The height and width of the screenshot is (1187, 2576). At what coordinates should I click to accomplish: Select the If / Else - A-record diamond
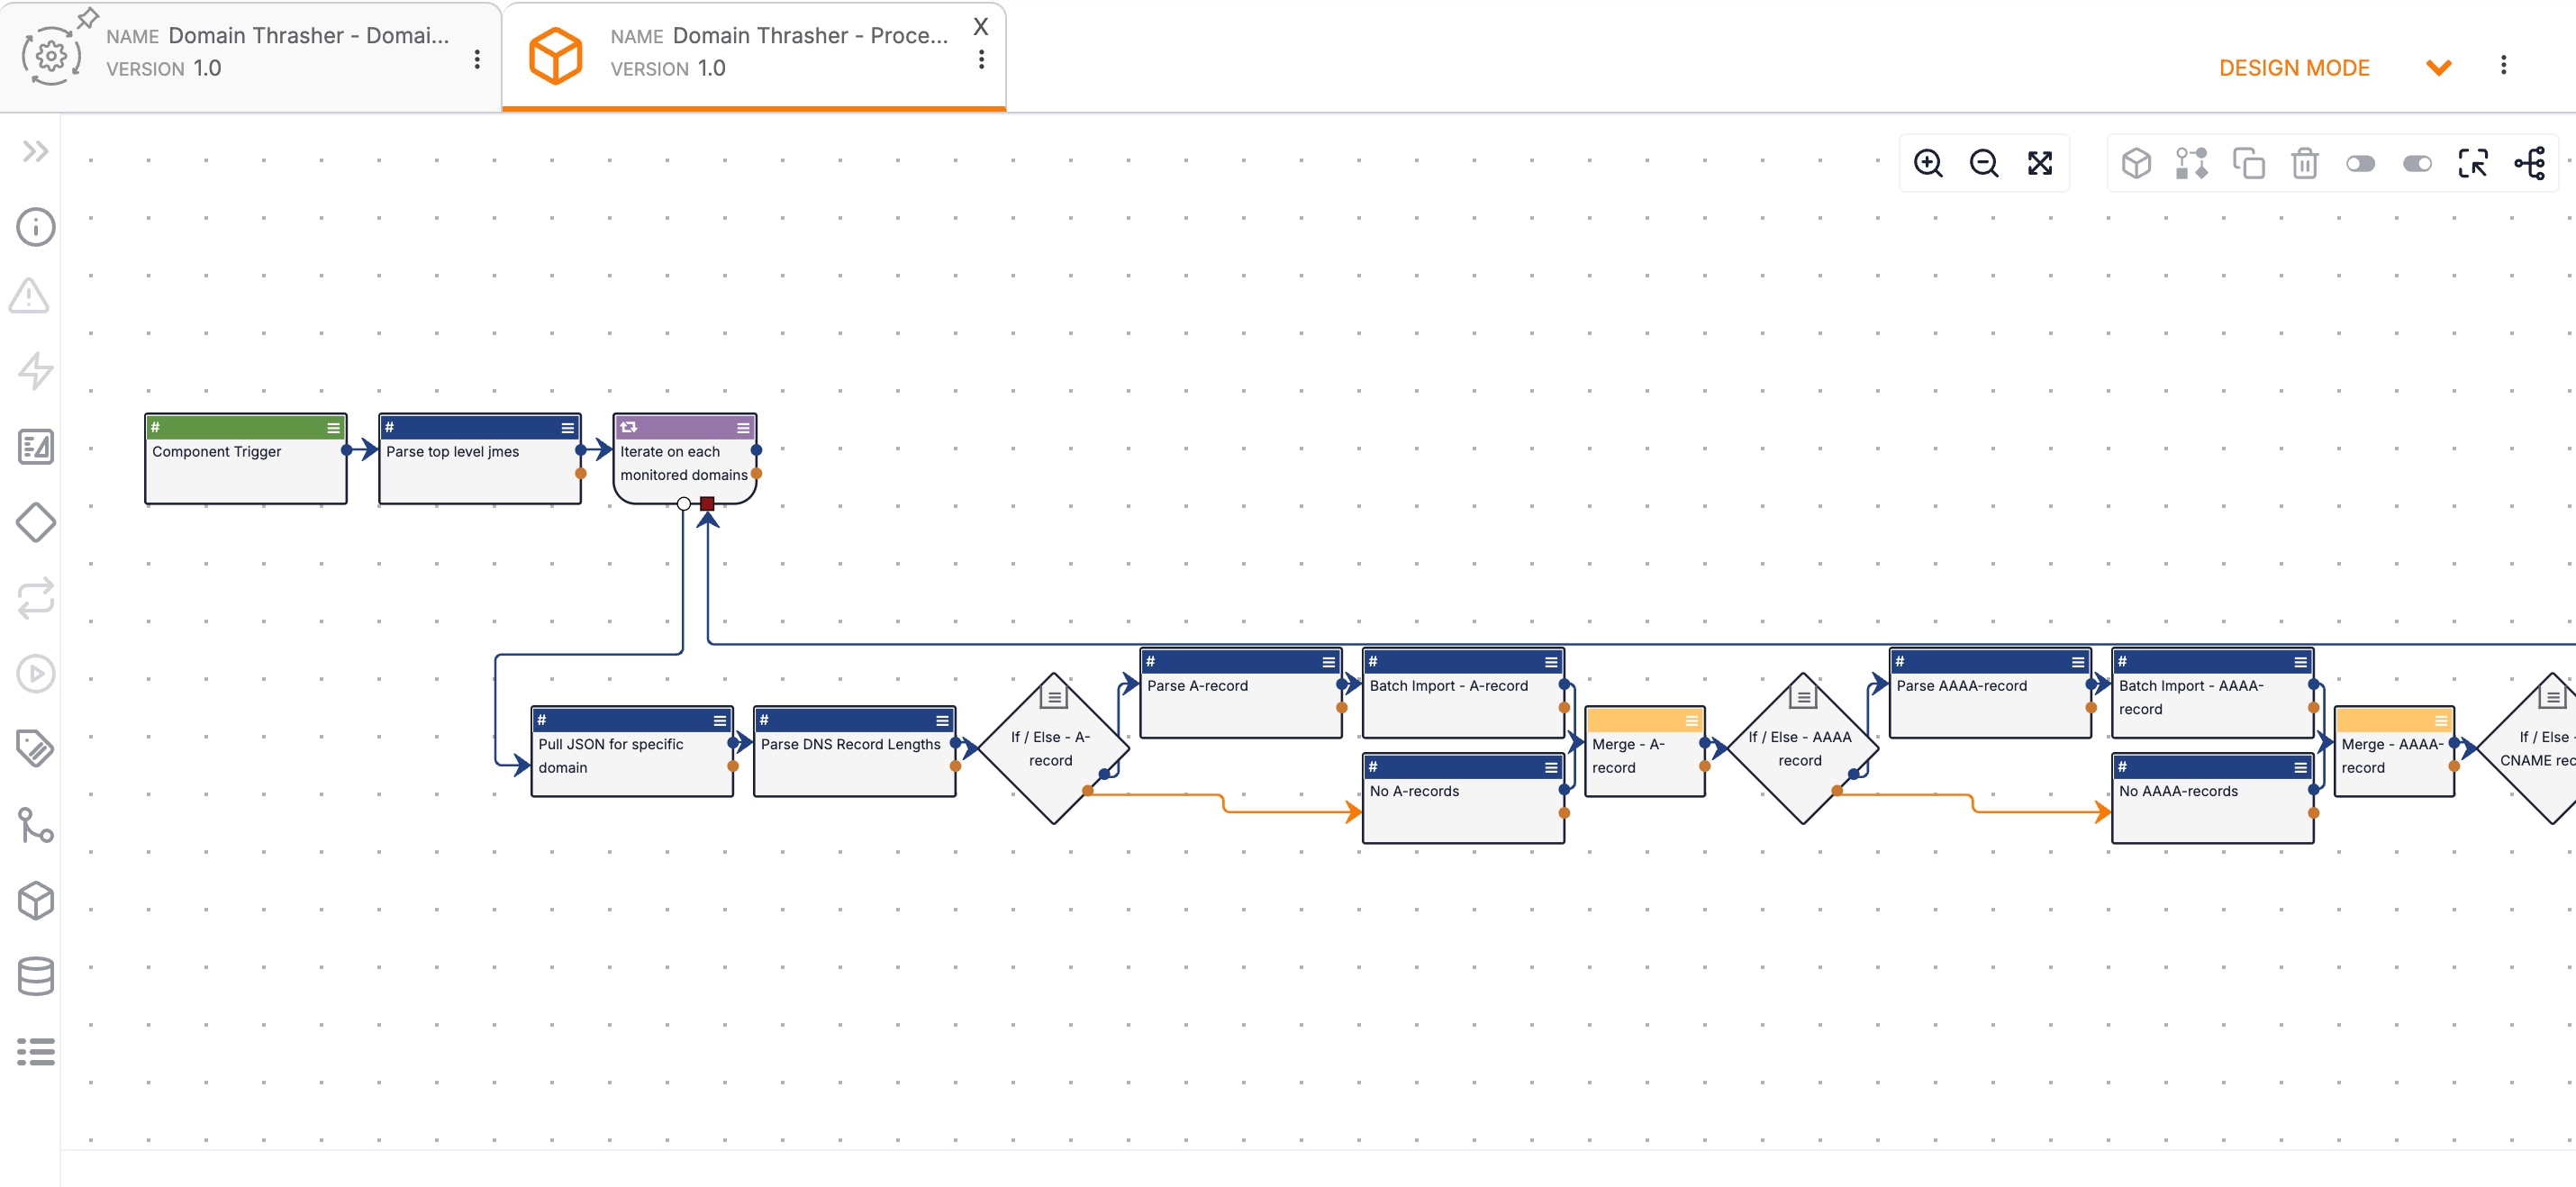tap(1054, 749)
